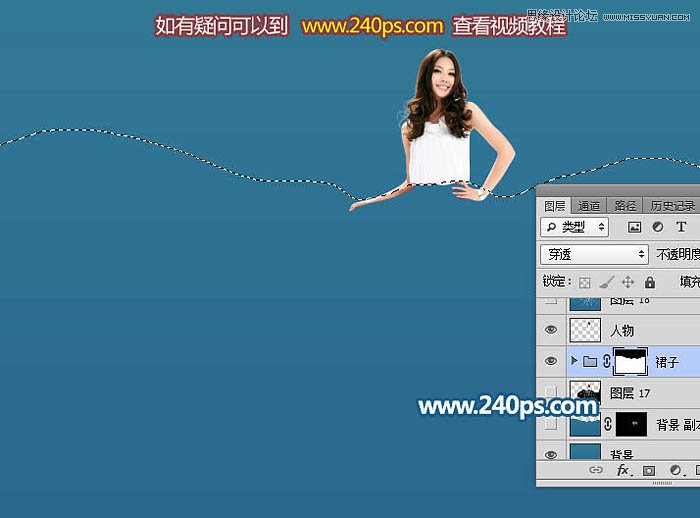Click the pixel layer filter icon
The width and height of the screenshot is (700, 518).
(634, 228)
